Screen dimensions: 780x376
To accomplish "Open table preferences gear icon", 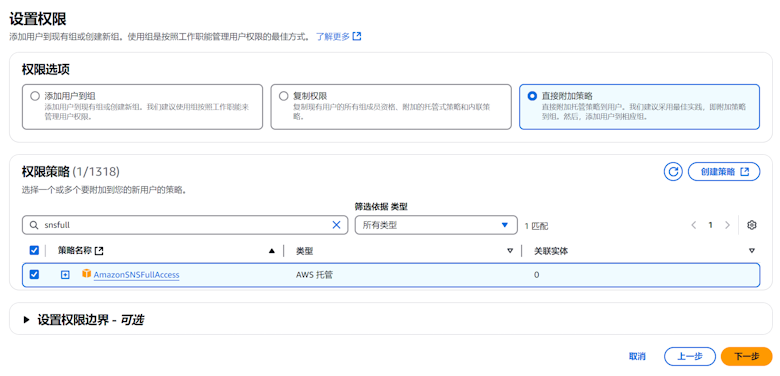I will tap(752, 225).
